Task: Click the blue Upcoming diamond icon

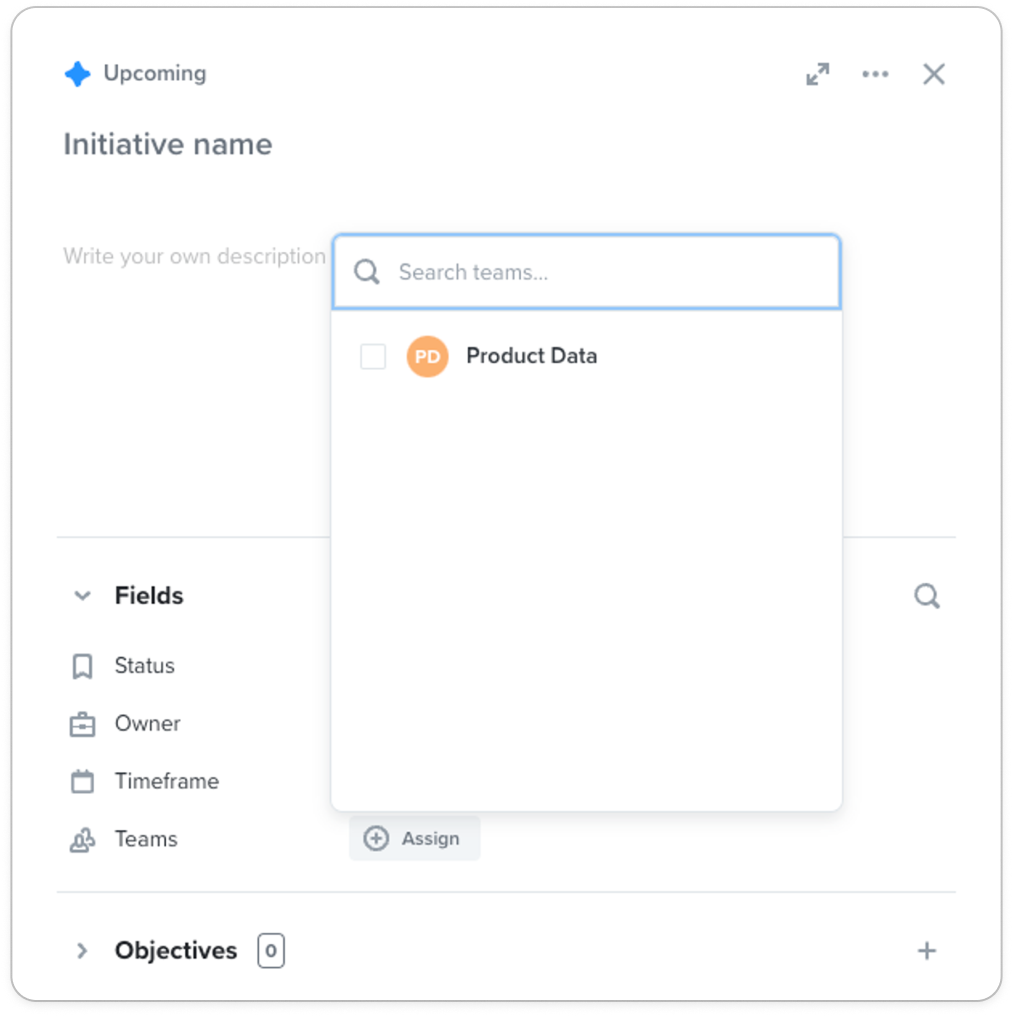Action: coord(78,74)
